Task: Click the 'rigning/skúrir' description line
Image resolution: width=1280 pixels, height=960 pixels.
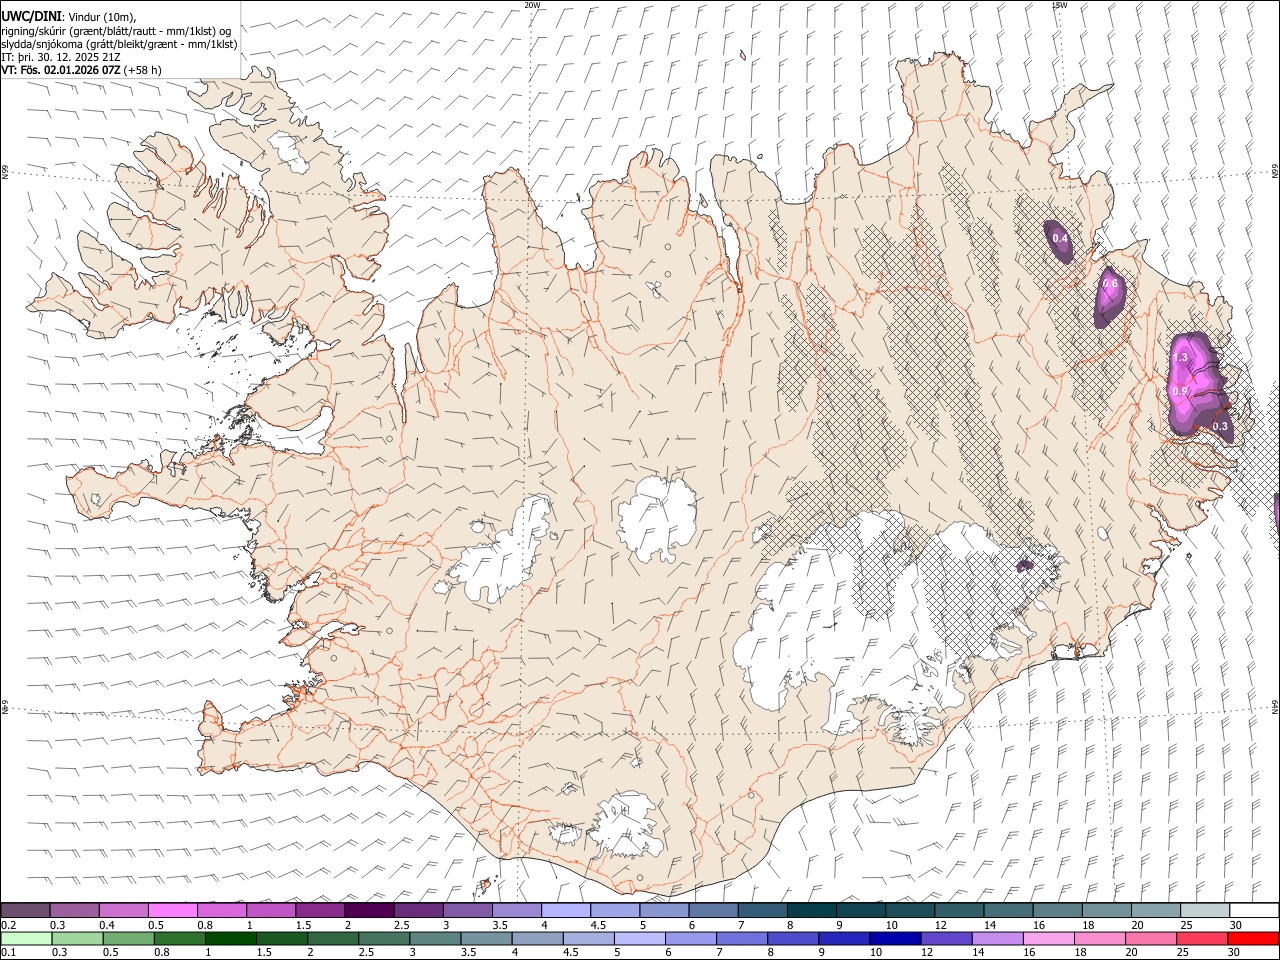Action: pyautogui.click(x=116, y=30)
